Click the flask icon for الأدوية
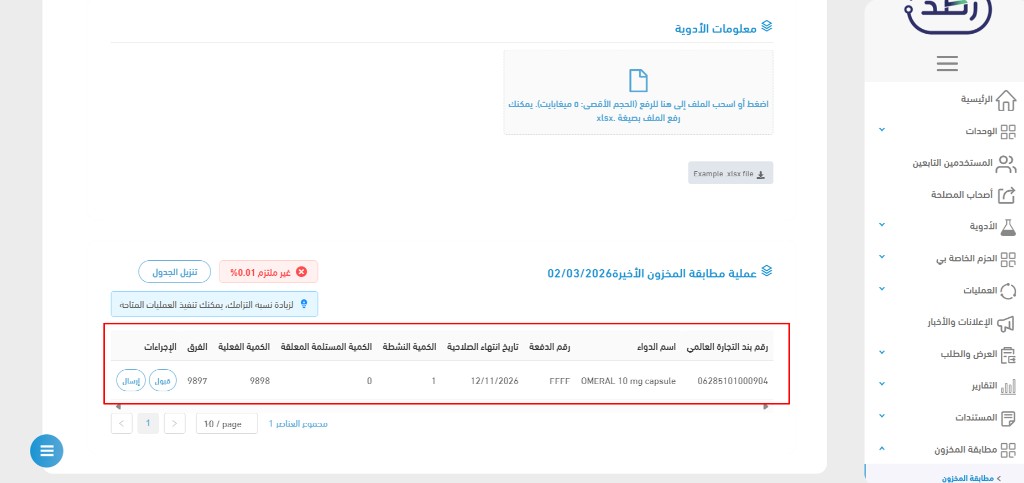Viewport: 1024px width, 483px height. click(1008, 226)
